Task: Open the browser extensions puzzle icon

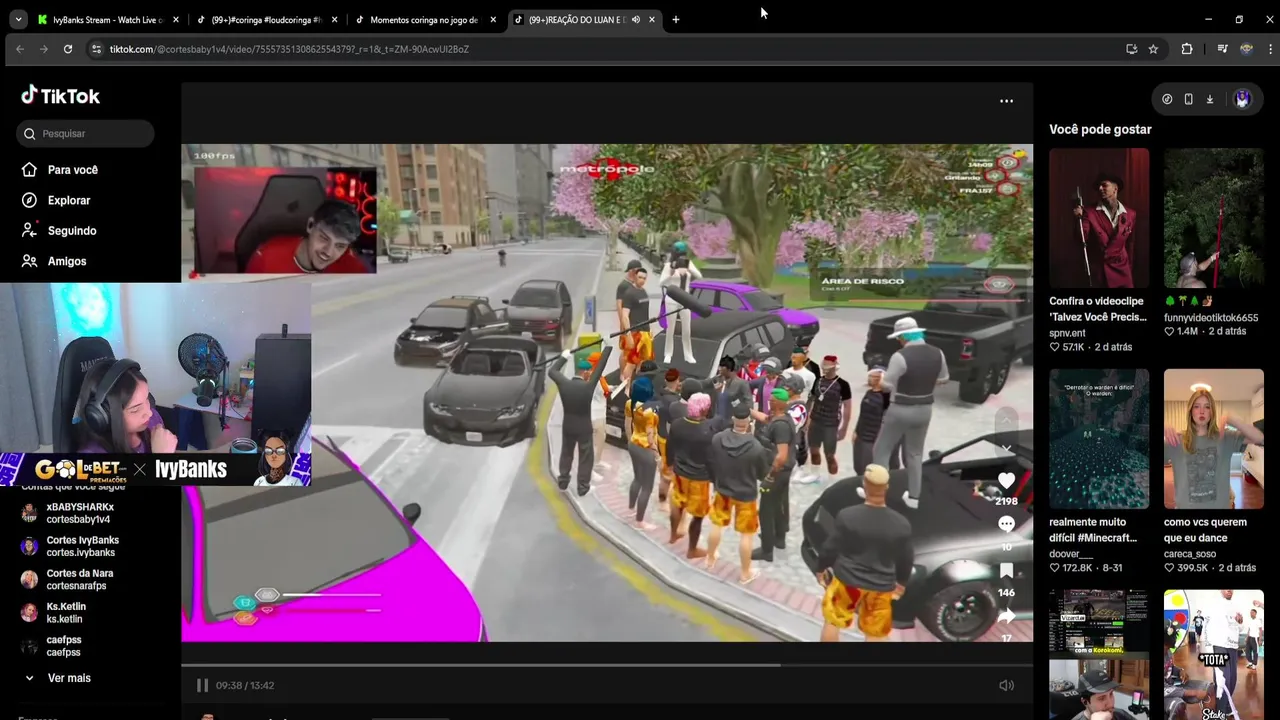Action: (1187, 49)
